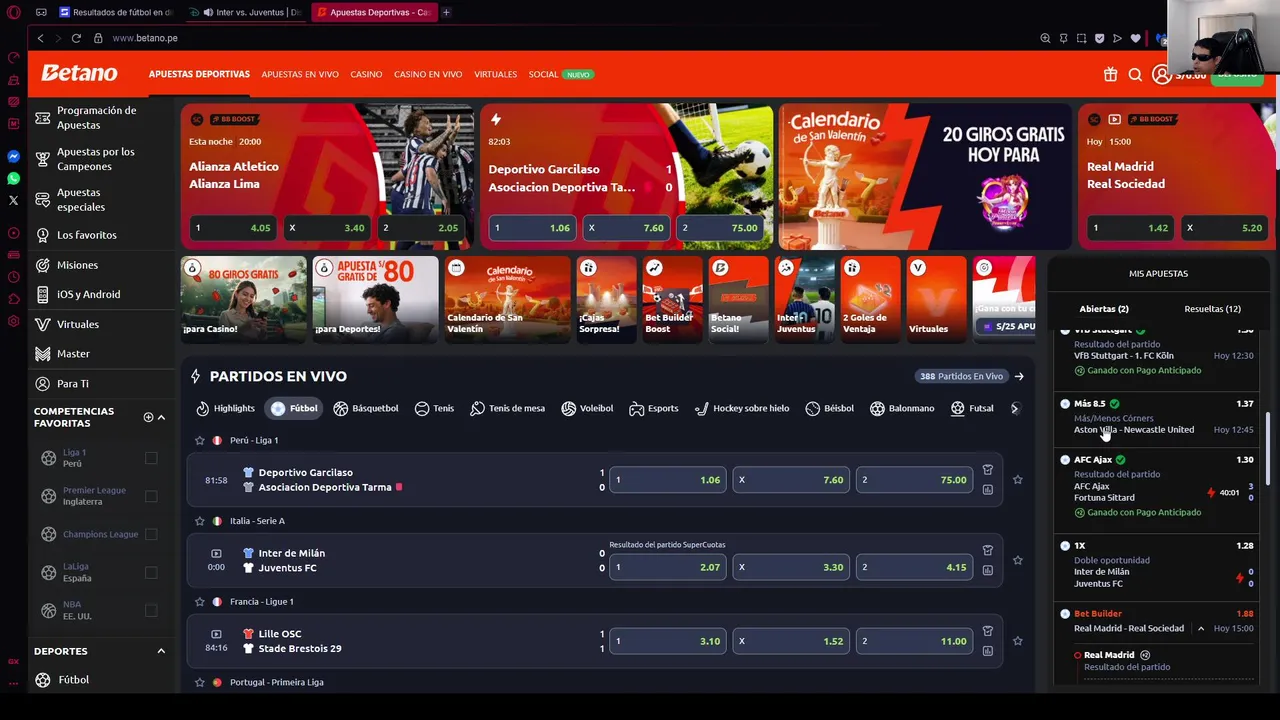1280x720 pixels.
Task: Favorite the Inter de Milán match star
Action: pyautogui.click(x=1017, y=560)
